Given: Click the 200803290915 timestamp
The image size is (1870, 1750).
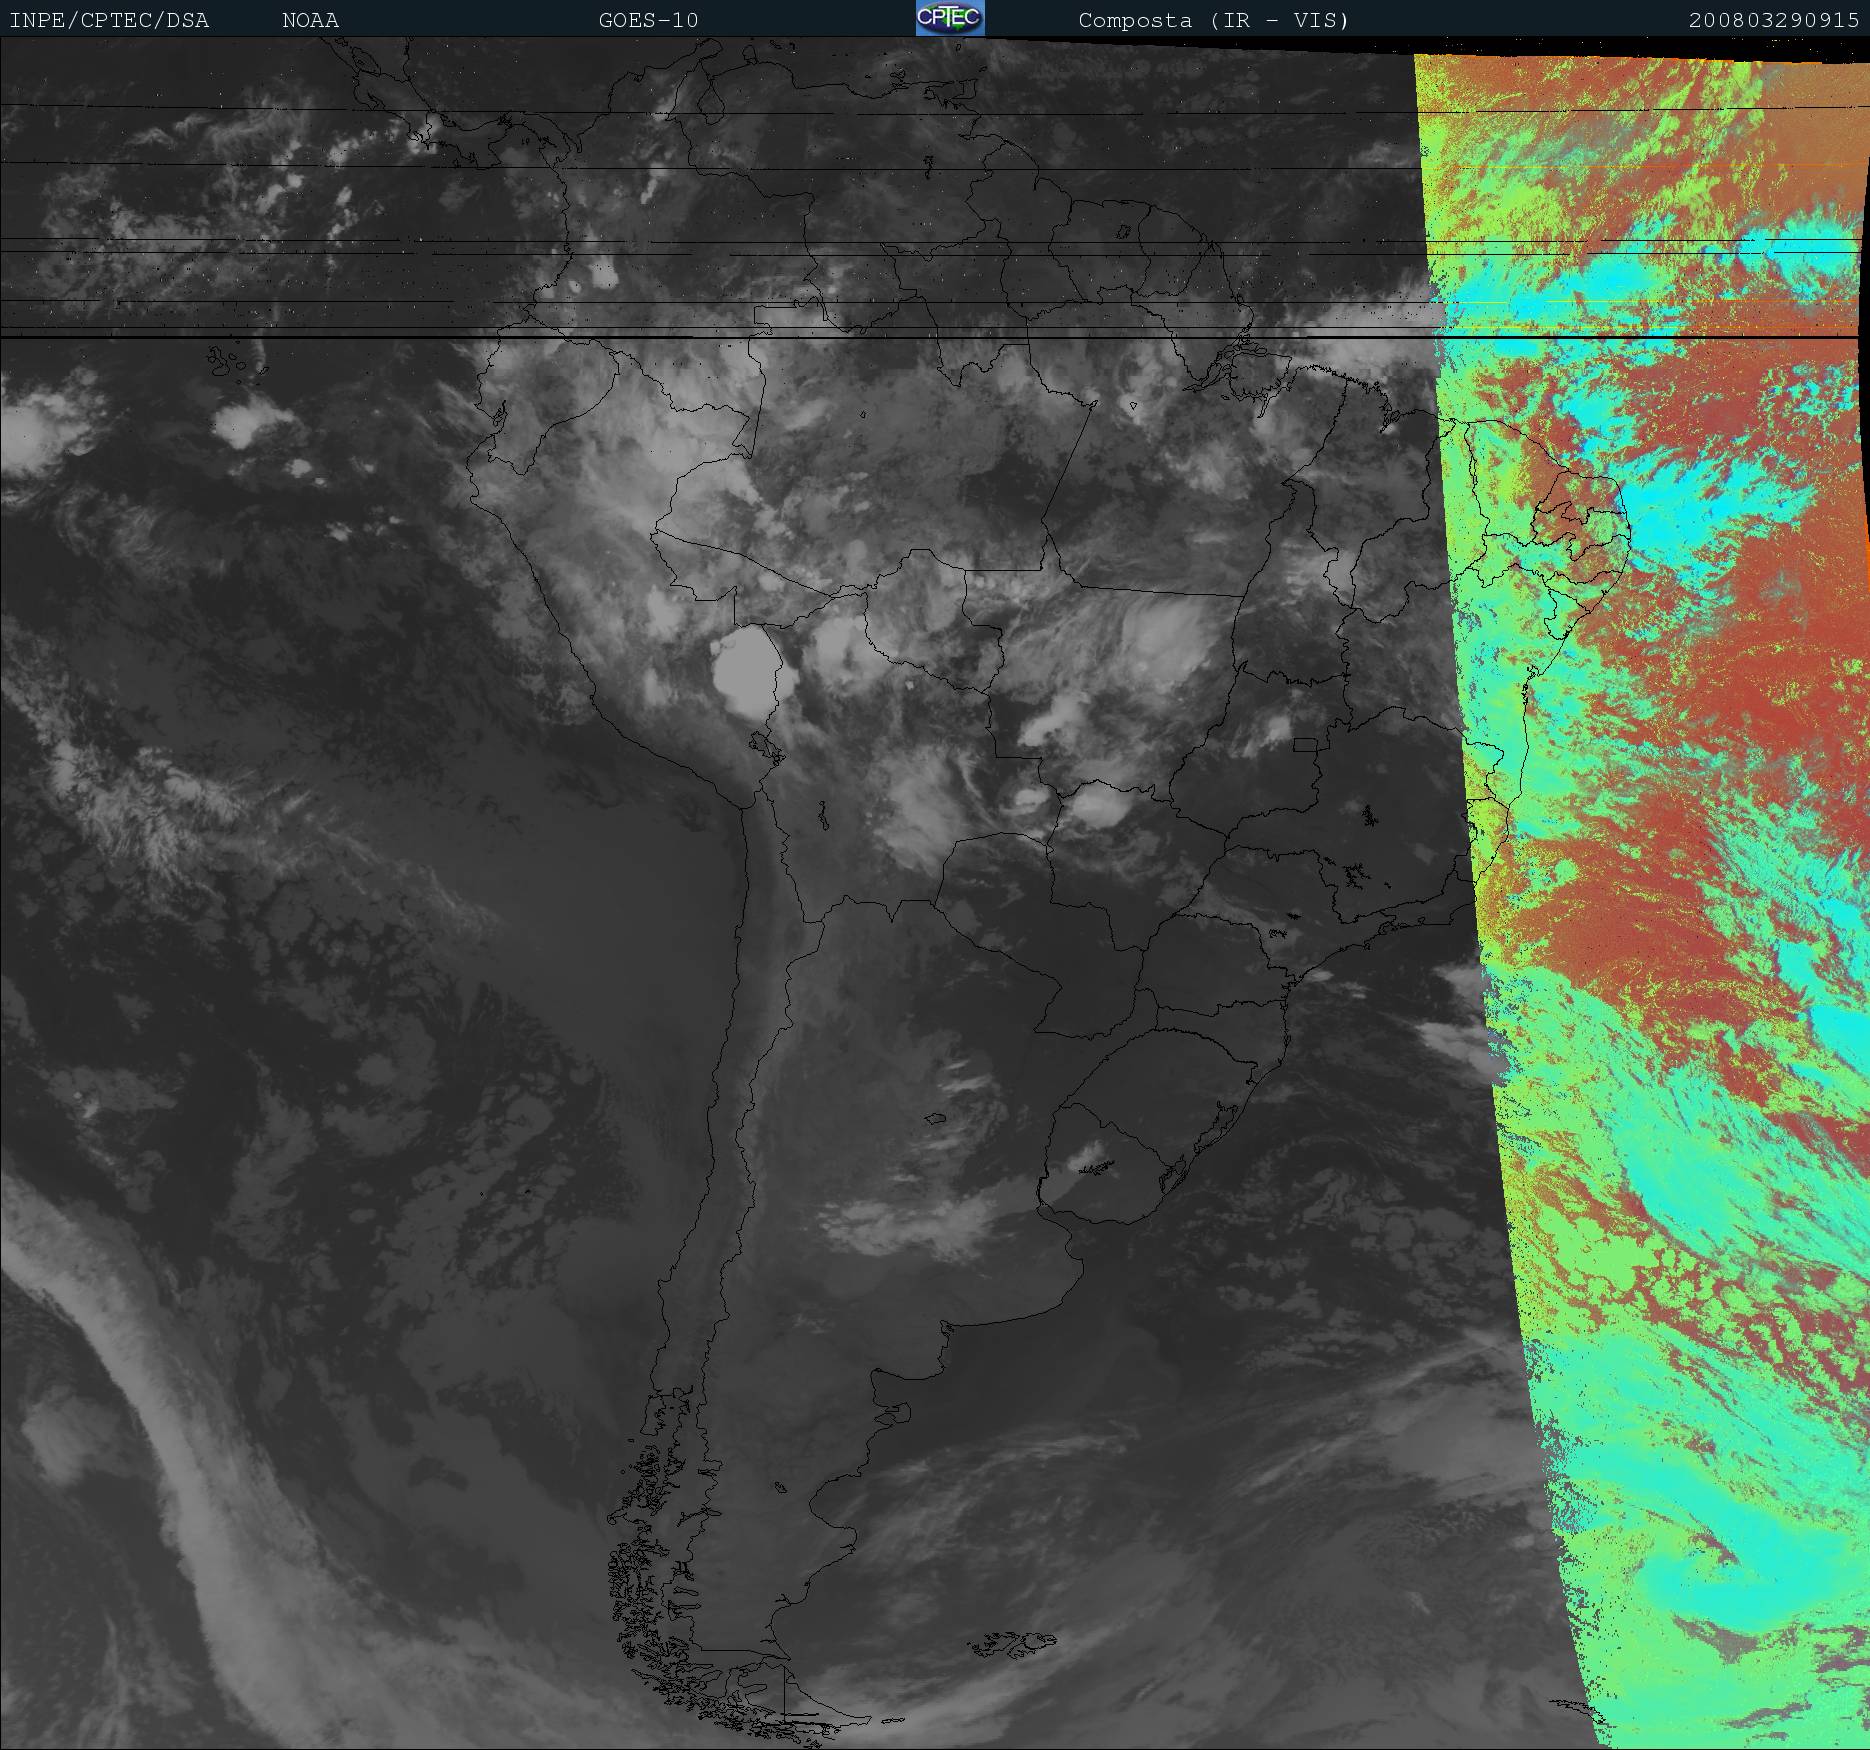Looking at the screenshot, I should click(x=1773, y=20).
